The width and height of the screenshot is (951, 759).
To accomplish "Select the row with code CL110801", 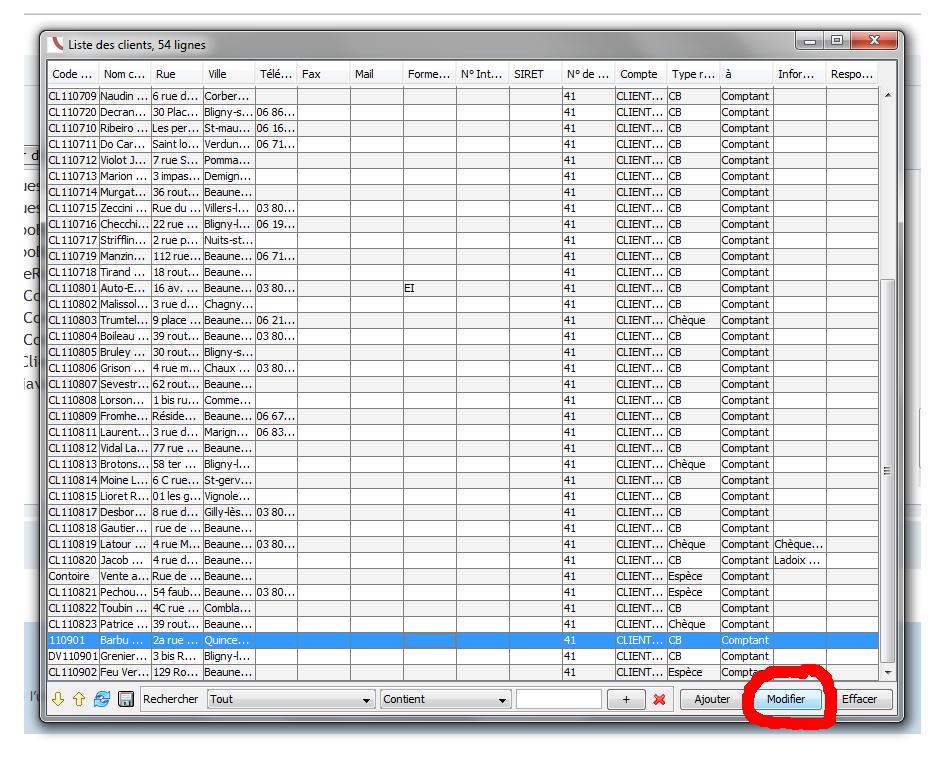I will click(72, 288).
